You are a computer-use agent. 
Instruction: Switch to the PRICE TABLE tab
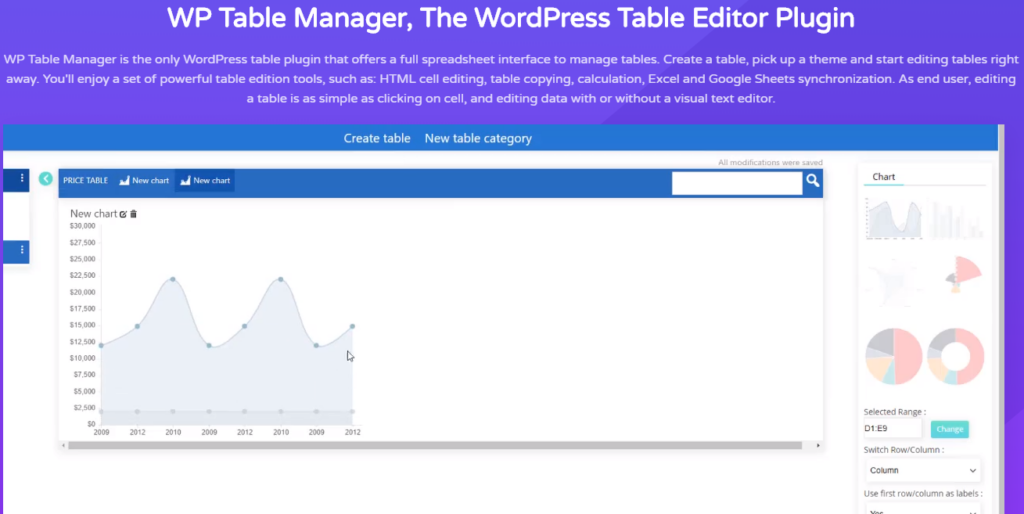tap(85, 181)
